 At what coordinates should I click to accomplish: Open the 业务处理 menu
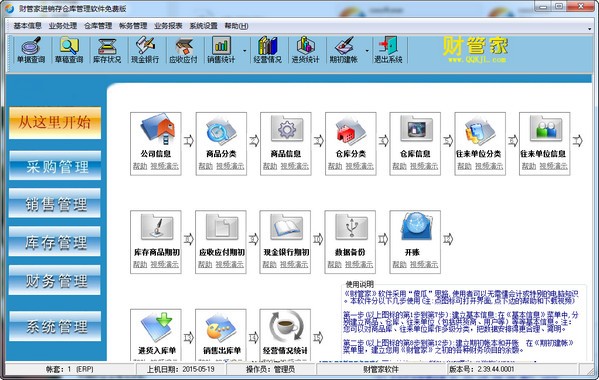[x=63, y=26]
